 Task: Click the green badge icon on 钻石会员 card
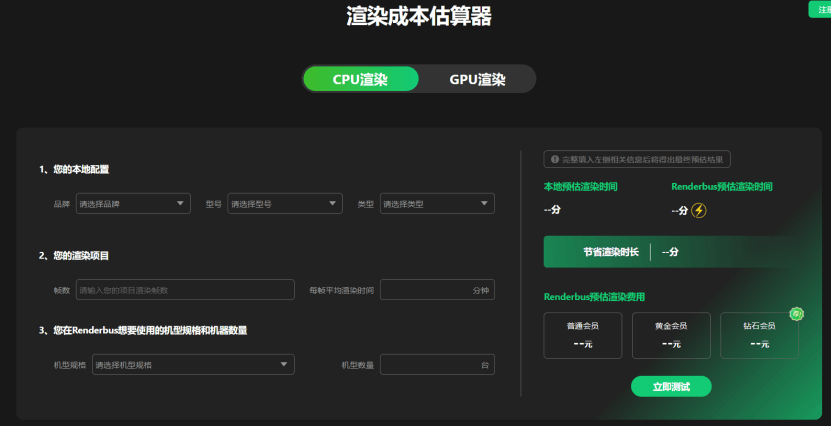[797, 314]
